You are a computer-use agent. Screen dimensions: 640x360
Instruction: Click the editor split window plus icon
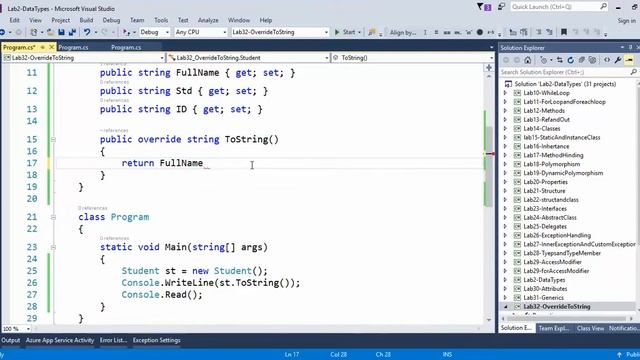pos(489,68)
